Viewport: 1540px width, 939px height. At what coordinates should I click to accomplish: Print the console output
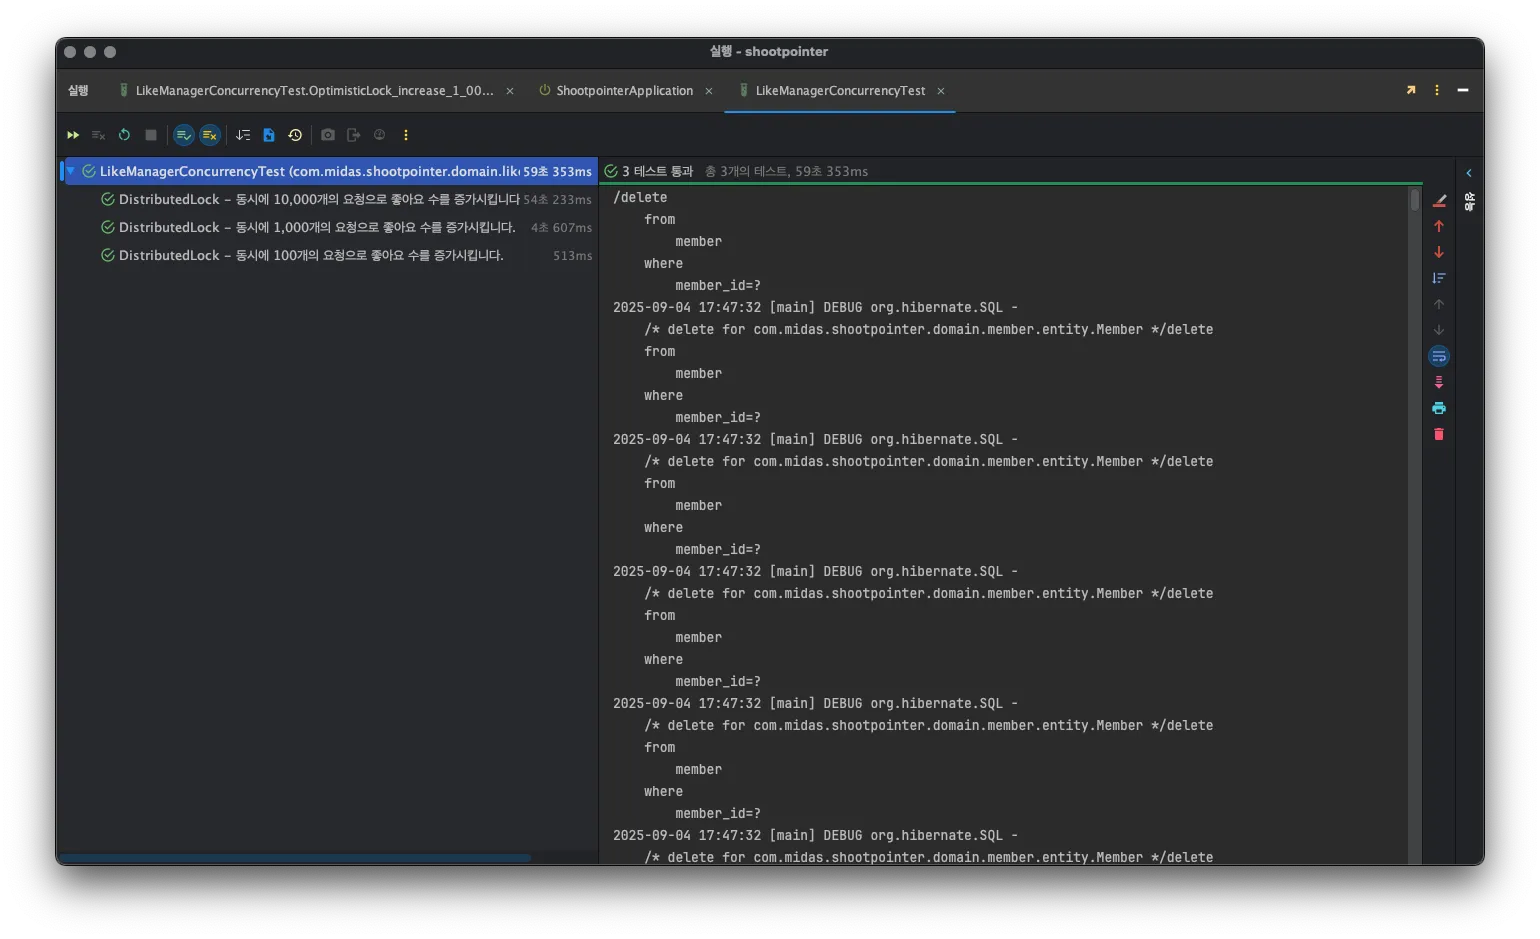[1439, 408]
